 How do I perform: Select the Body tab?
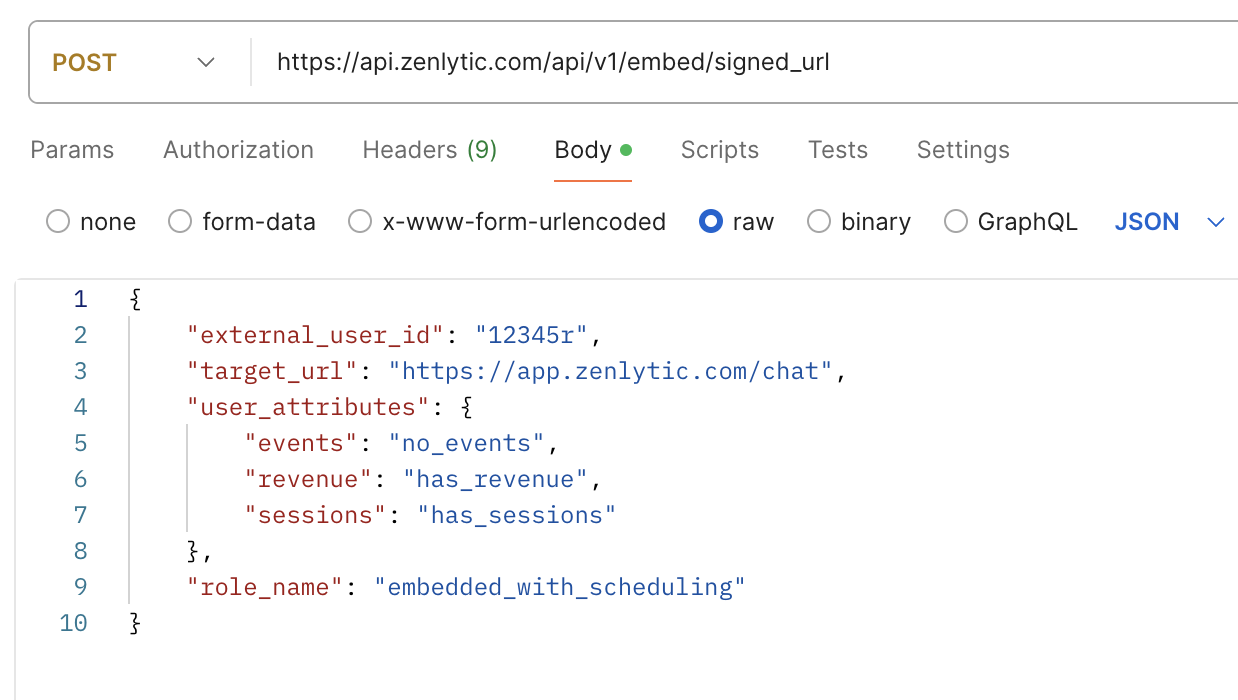(x=593, y=150)
